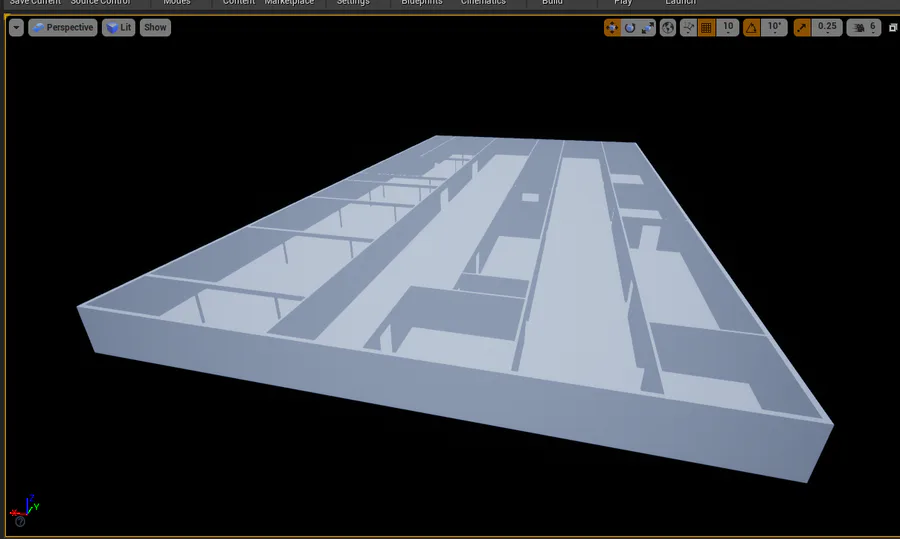Click the Build toolbar button
900x539 pixels.
[x=552, y=3]
